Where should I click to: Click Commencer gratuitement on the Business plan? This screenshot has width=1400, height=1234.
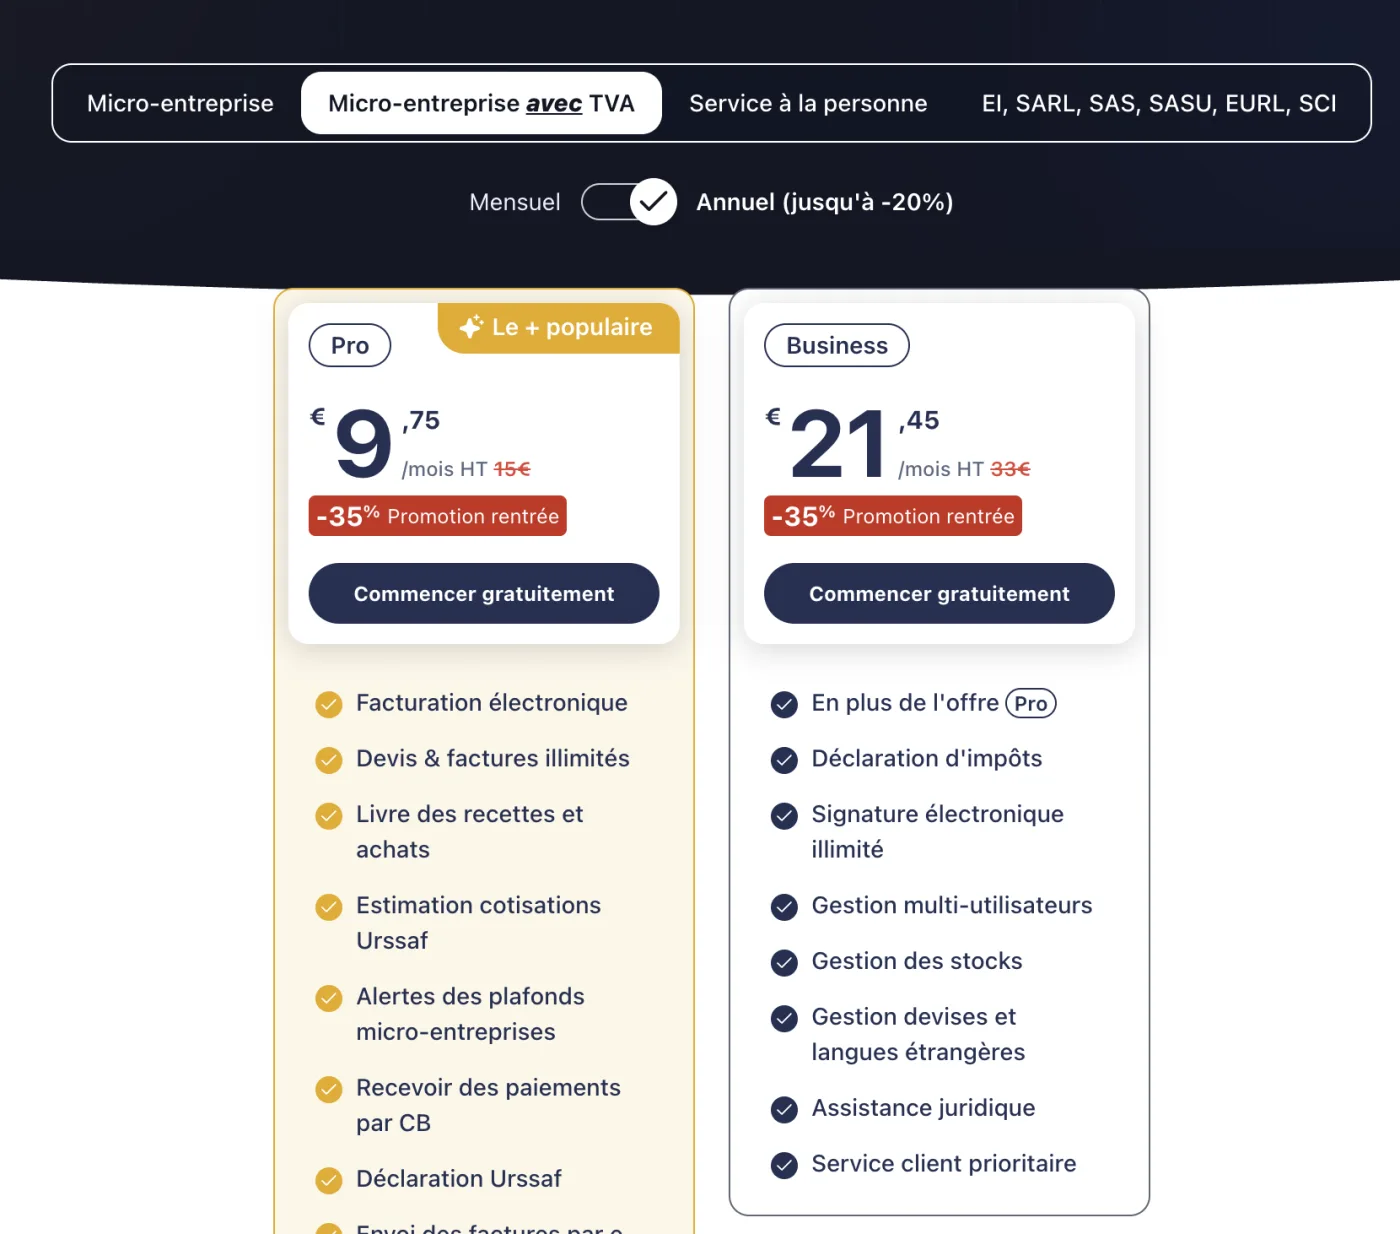[x=939, y=593]
